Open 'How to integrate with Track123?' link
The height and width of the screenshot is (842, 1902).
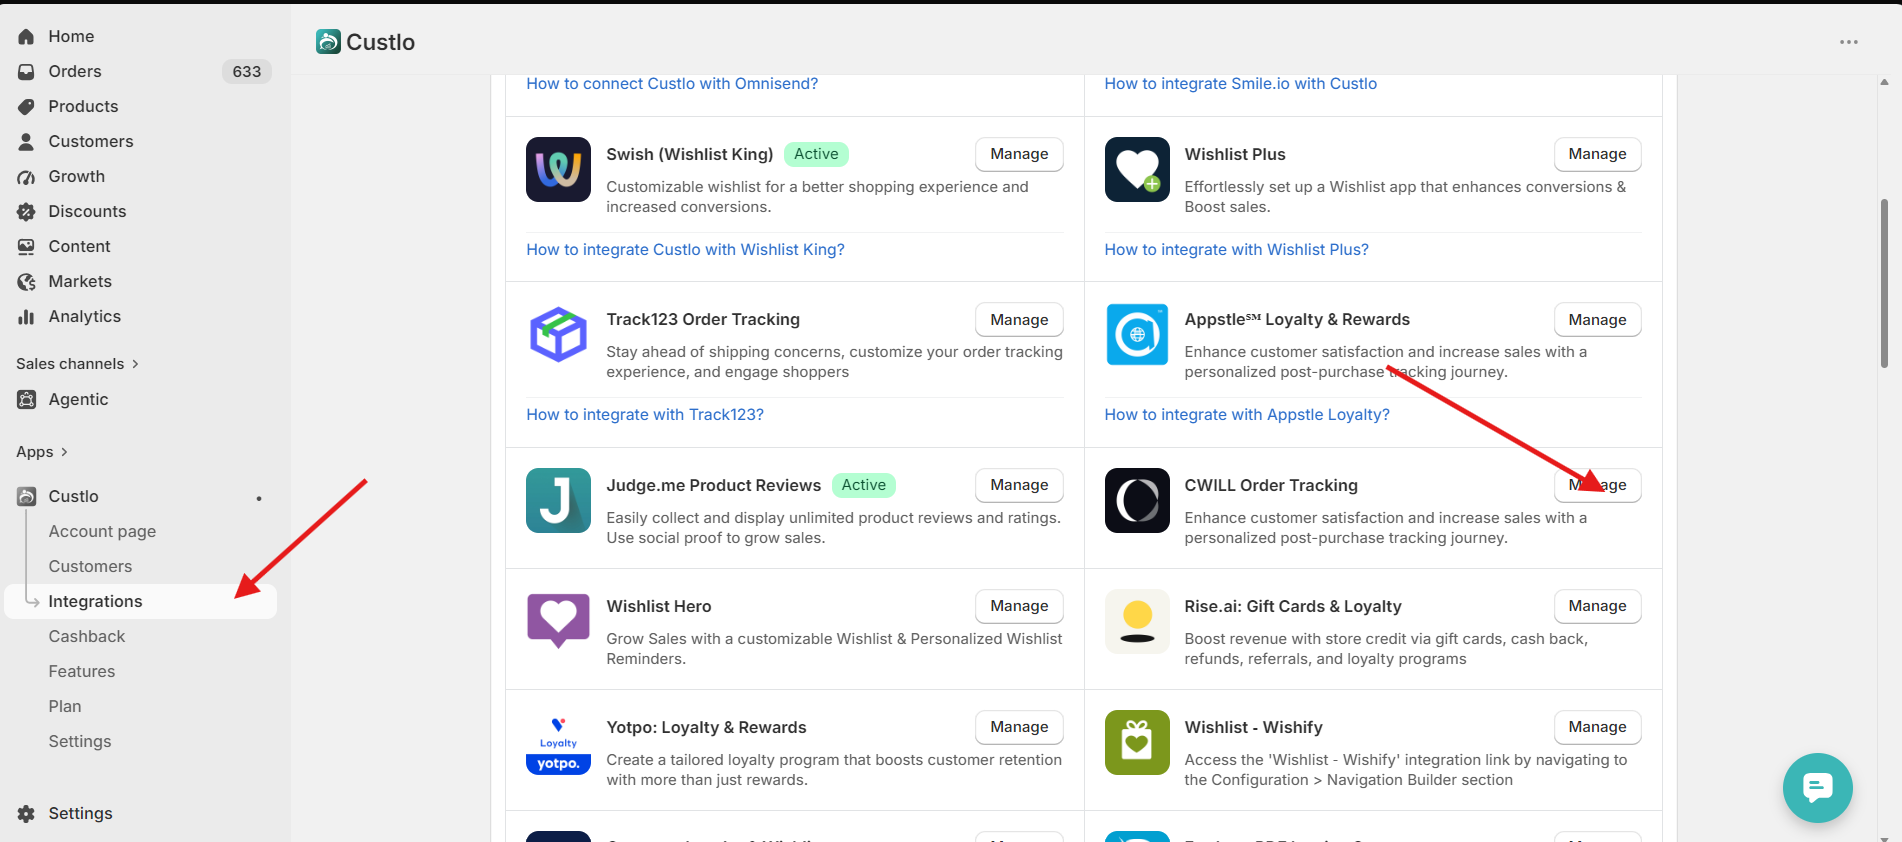(645, 415)
